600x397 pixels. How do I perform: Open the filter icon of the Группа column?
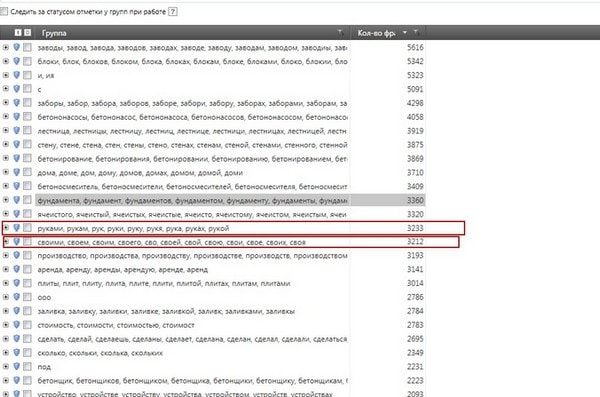(340, 33)
